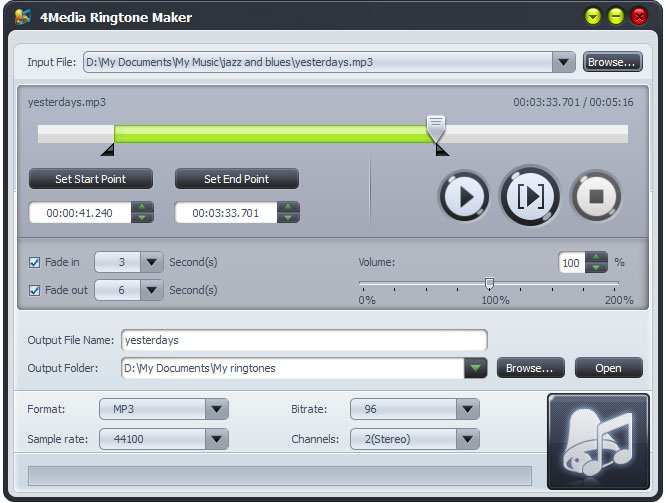The width and height of the screenshot is (666, 503).
Task: Open the Bitrate dropdown showing 96
Action: (x=468, y=409)
